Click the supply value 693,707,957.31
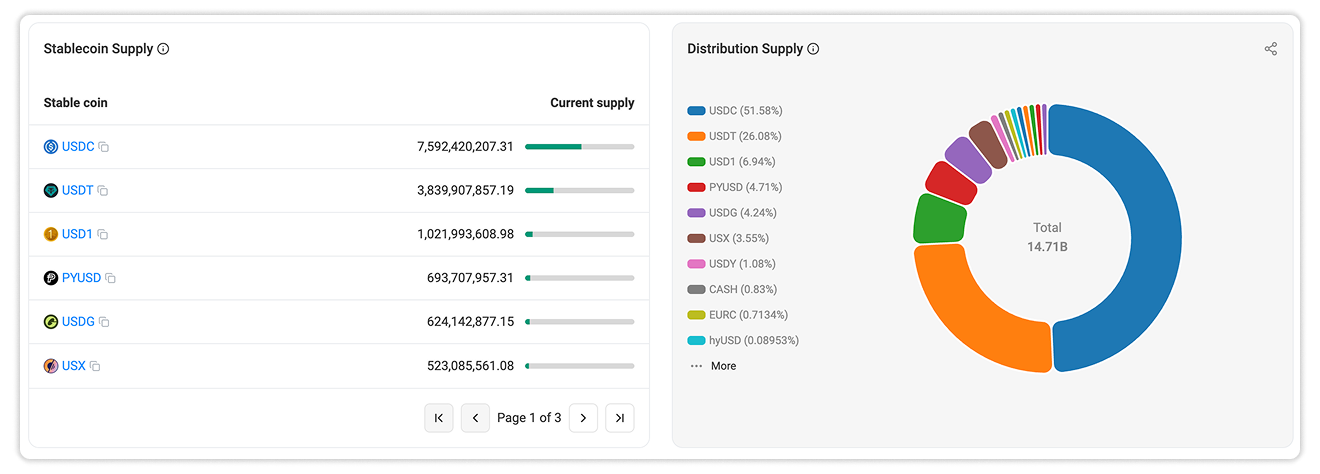1320x474 pixels. 470,278
